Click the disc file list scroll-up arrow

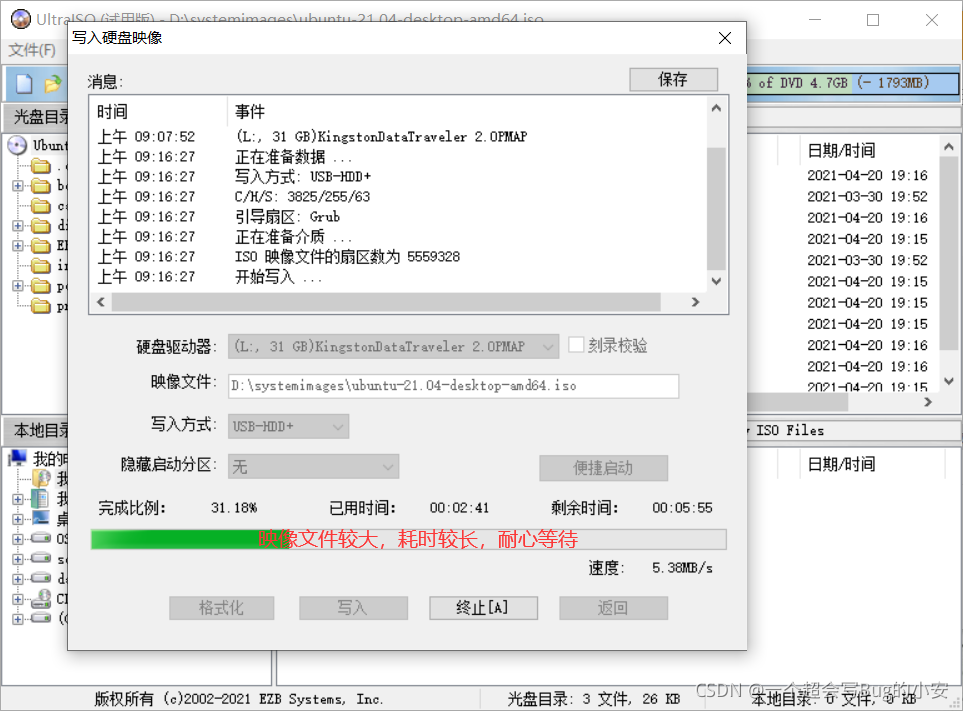point(949,147)
